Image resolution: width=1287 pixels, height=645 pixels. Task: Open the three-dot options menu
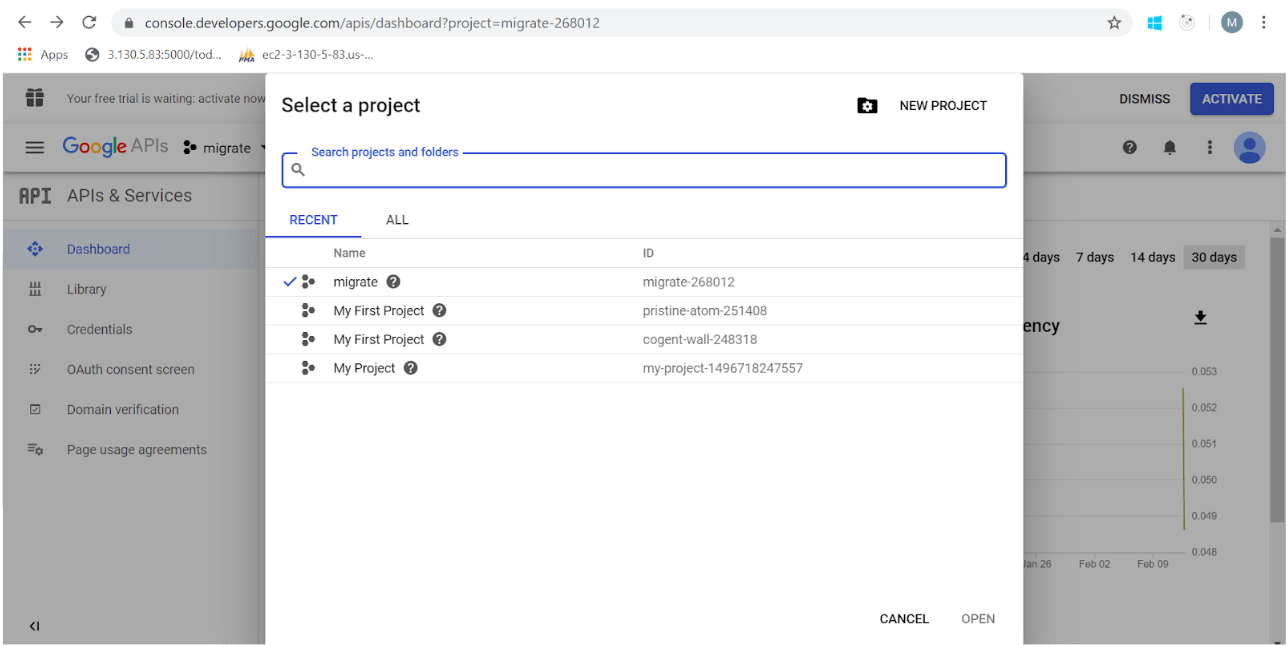[x=1209, y=147]
